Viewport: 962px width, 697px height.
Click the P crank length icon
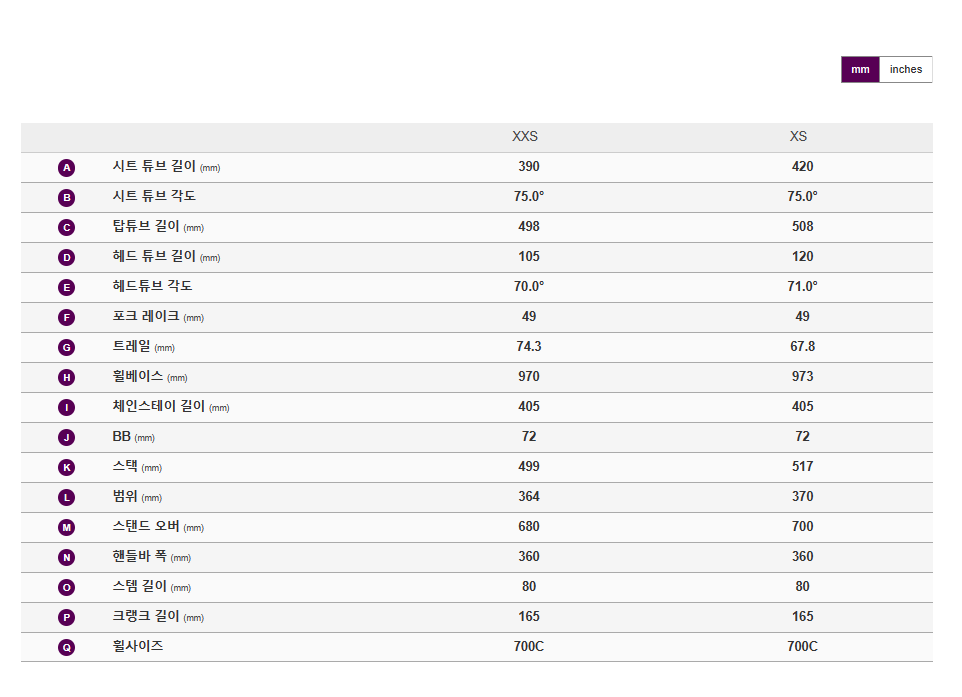tap(66, 617)
